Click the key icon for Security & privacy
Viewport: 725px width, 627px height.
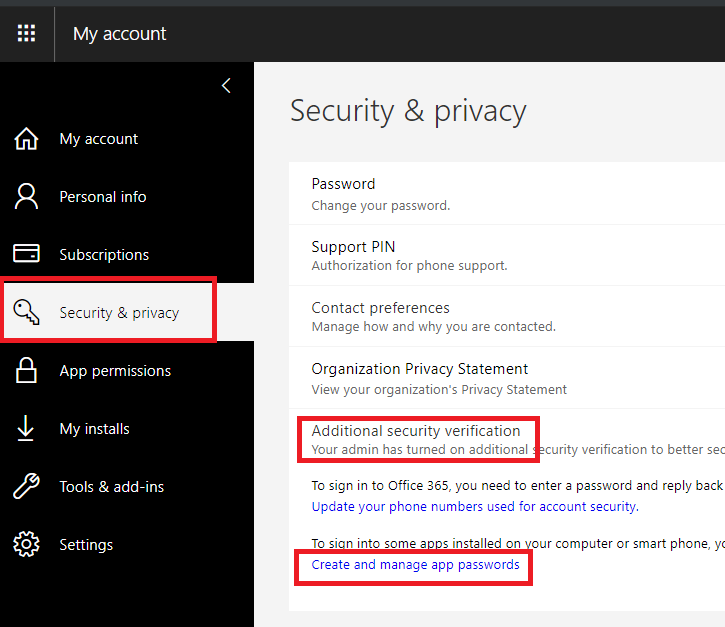[x=26, y=312]
